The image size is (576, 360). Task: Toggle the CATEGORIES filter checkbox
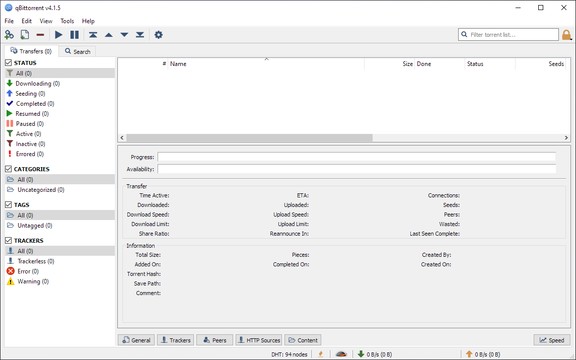[x=8, y=169]
